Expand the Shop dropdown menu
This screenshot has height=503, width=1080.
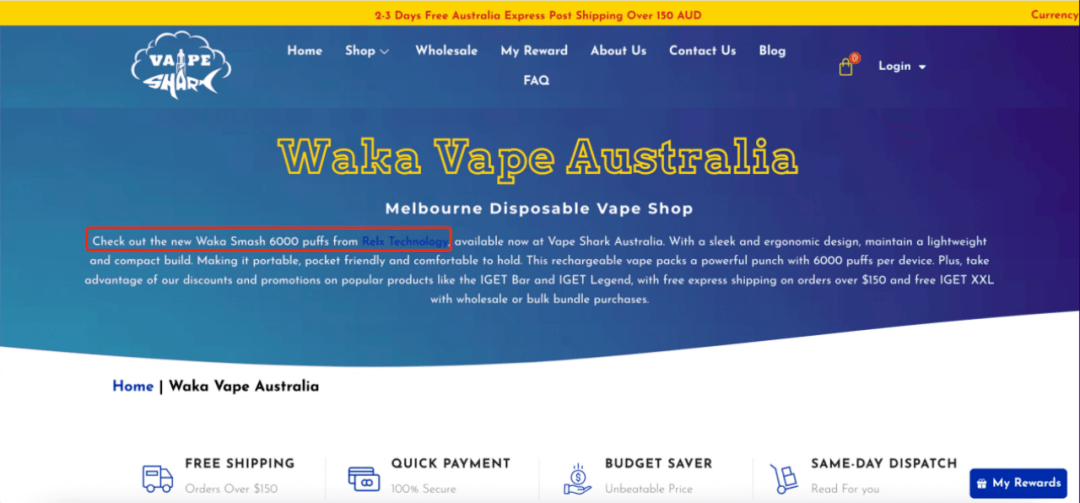(367, 51)
